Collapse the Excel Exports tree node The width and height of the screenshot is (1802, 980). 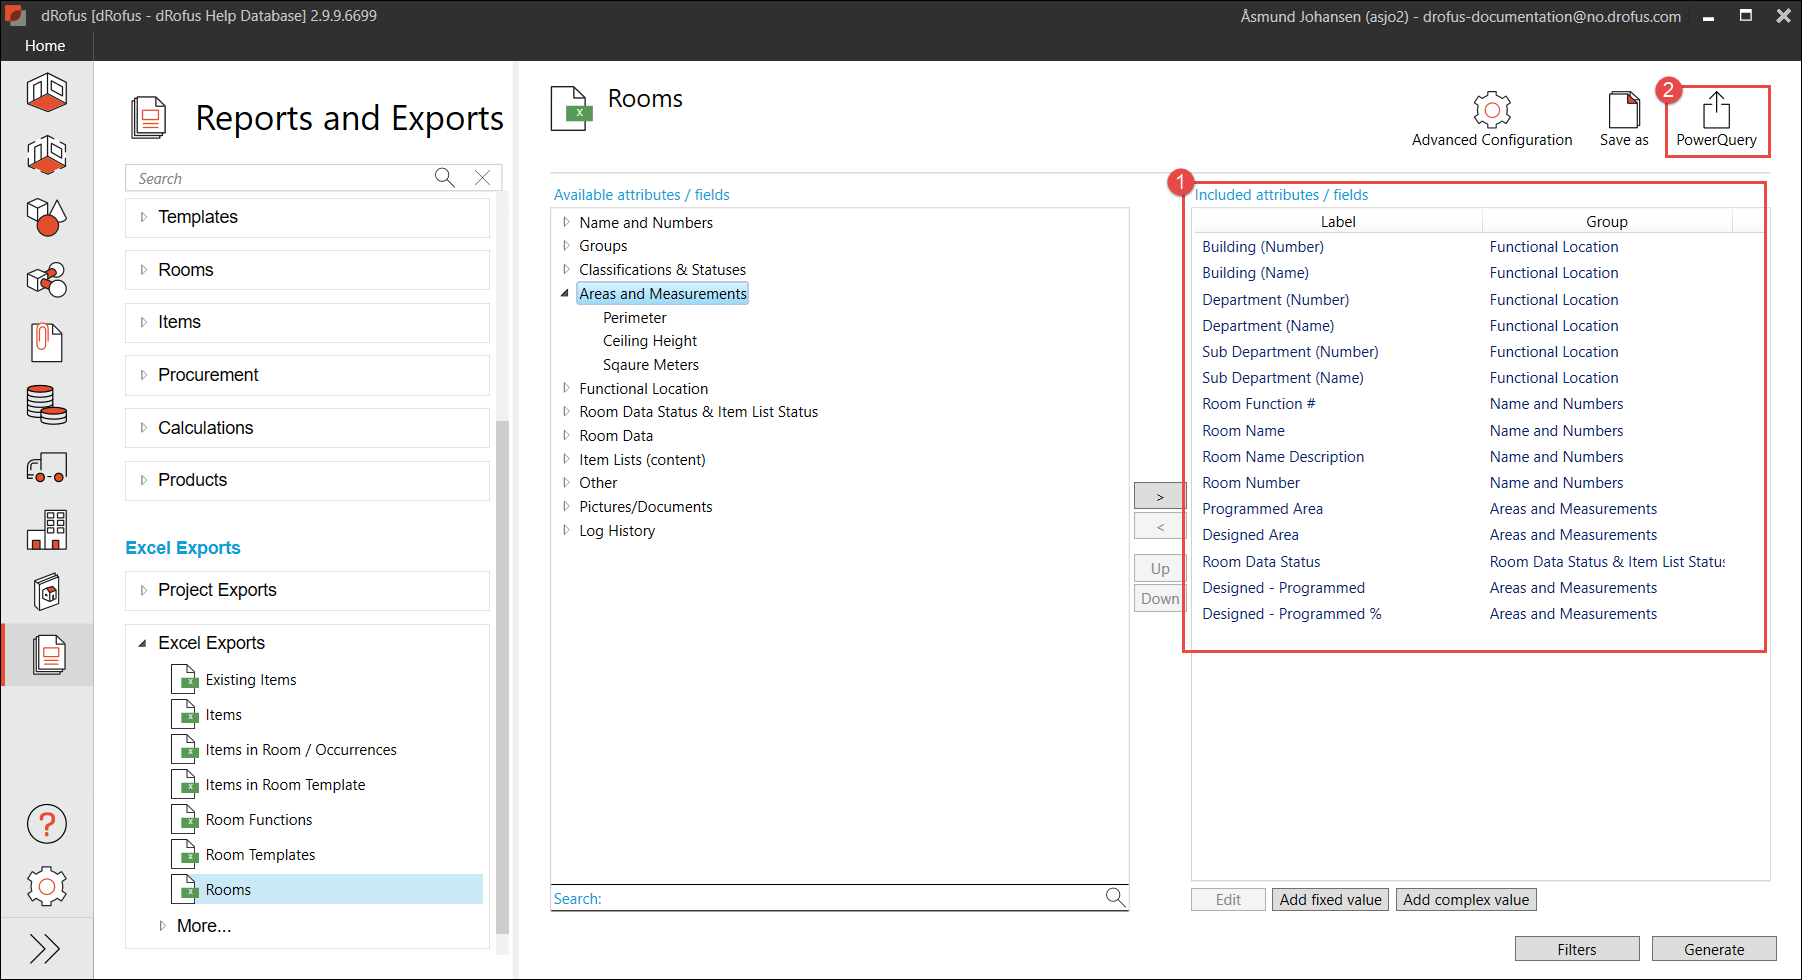pyautogui.click(x=142, y=643)
